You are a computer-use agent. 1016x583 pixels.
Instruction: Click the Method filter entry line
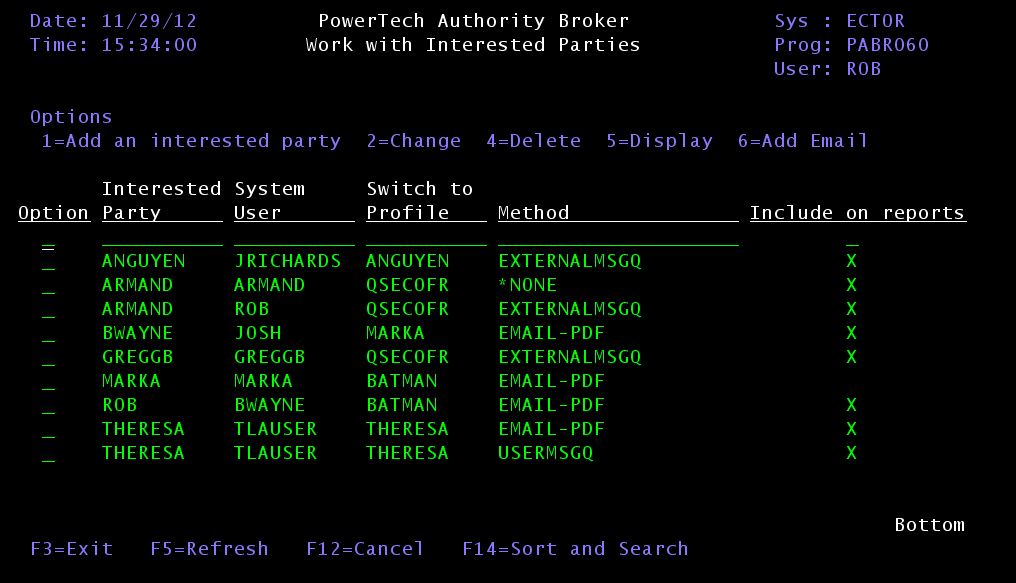click(618, 238)
